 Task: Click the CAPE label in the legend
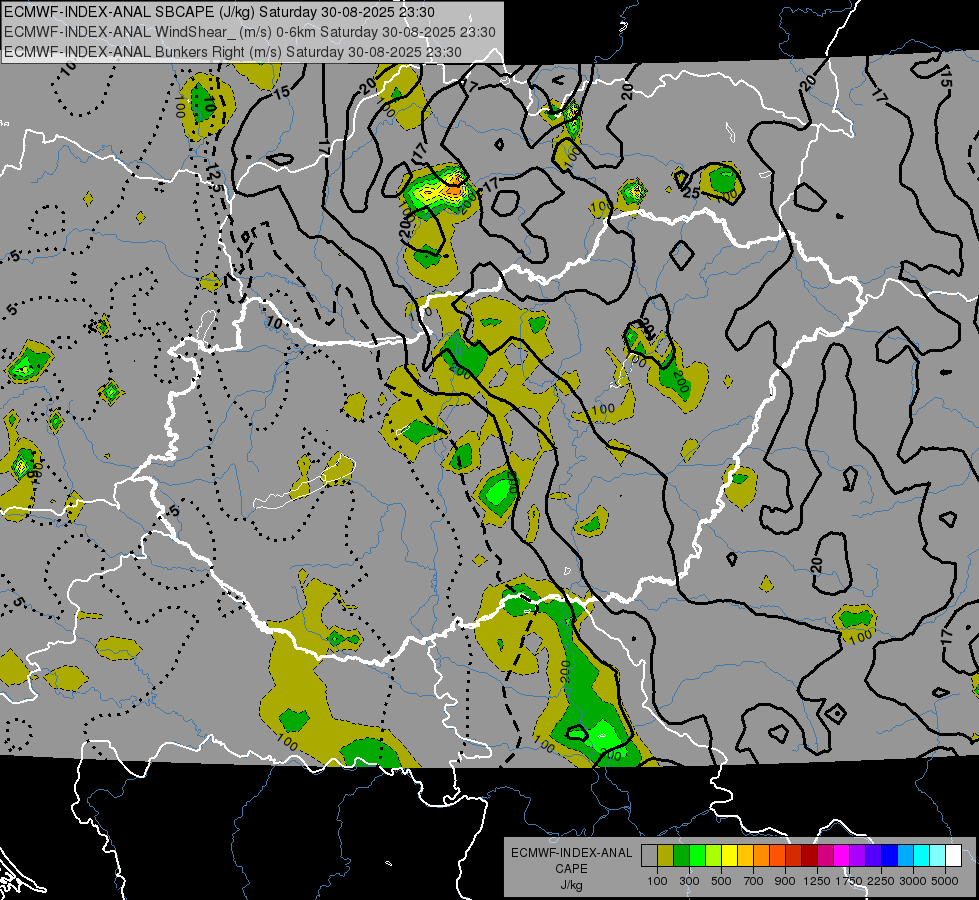pos(571,869)
